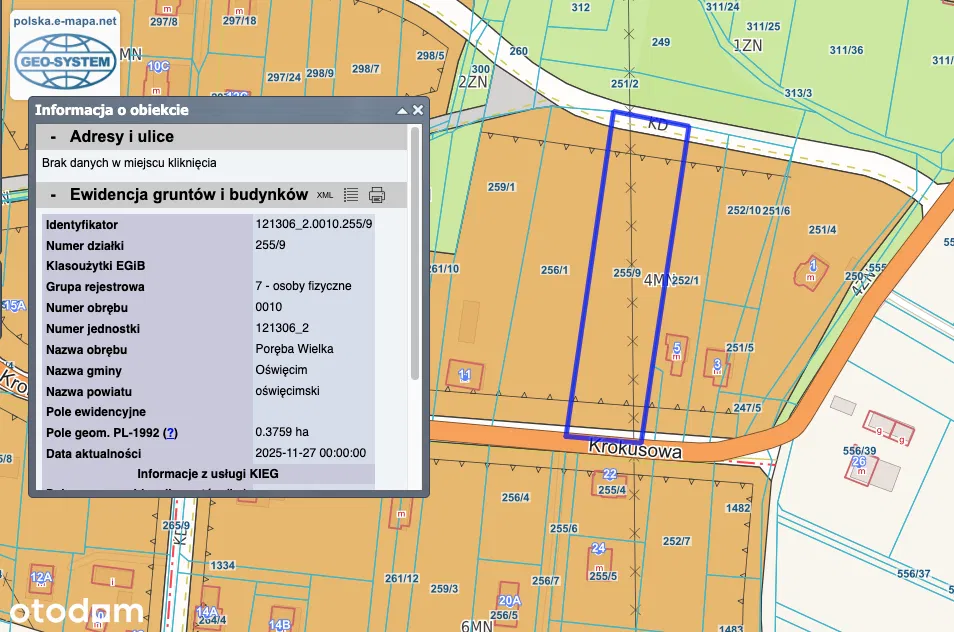Minimize the panel with the up arrow
The width and height of the screenshot is (954, 632).
[x=402, y=110]
